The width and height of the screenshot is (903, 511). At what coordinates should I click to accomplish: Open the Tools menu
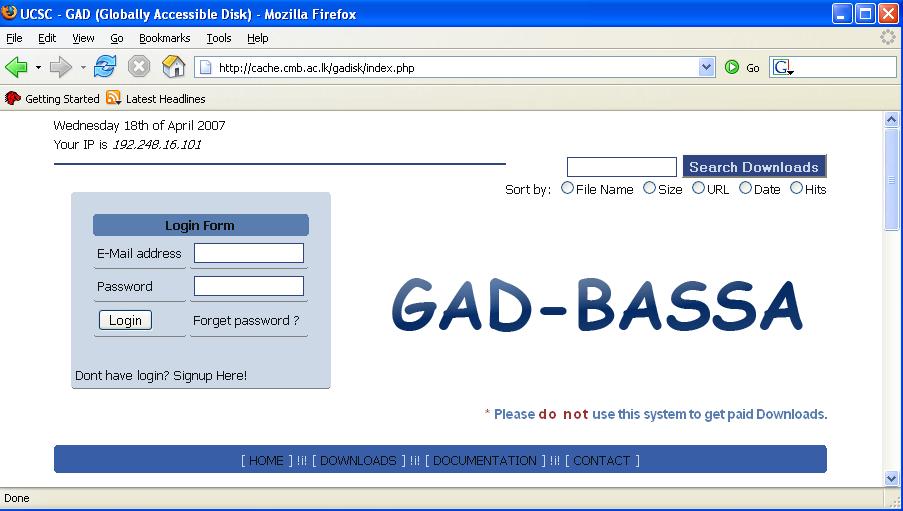pyautogui.click(x=218, y=38)
